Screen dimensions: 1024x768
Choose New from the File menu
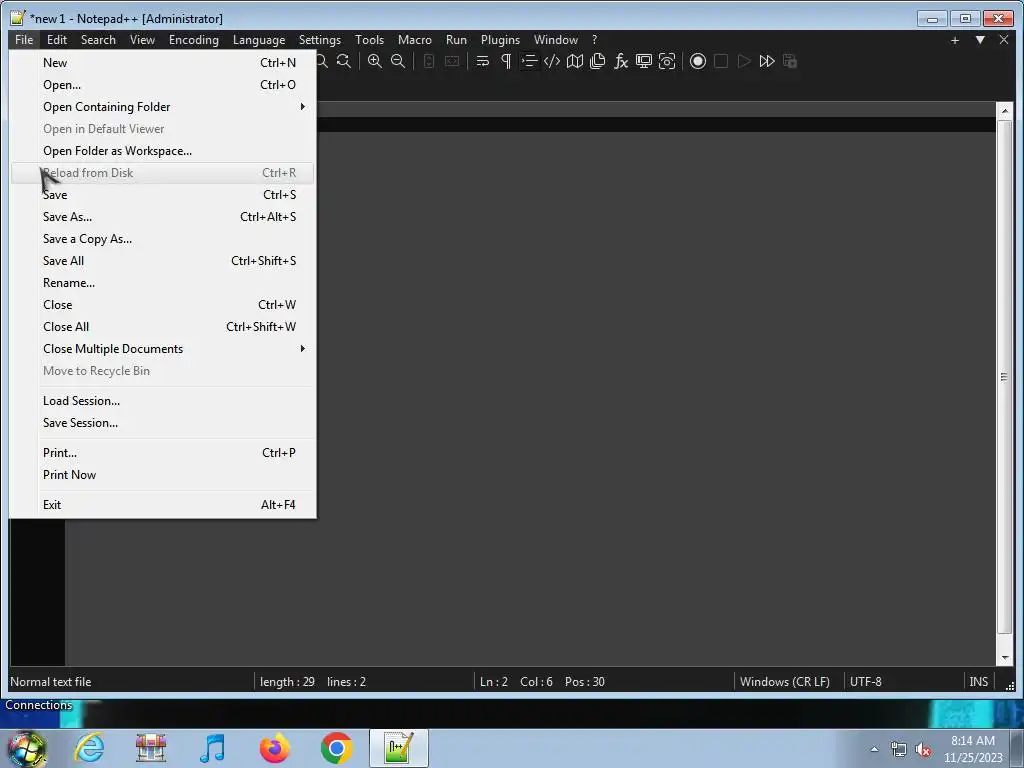(163, 63)
